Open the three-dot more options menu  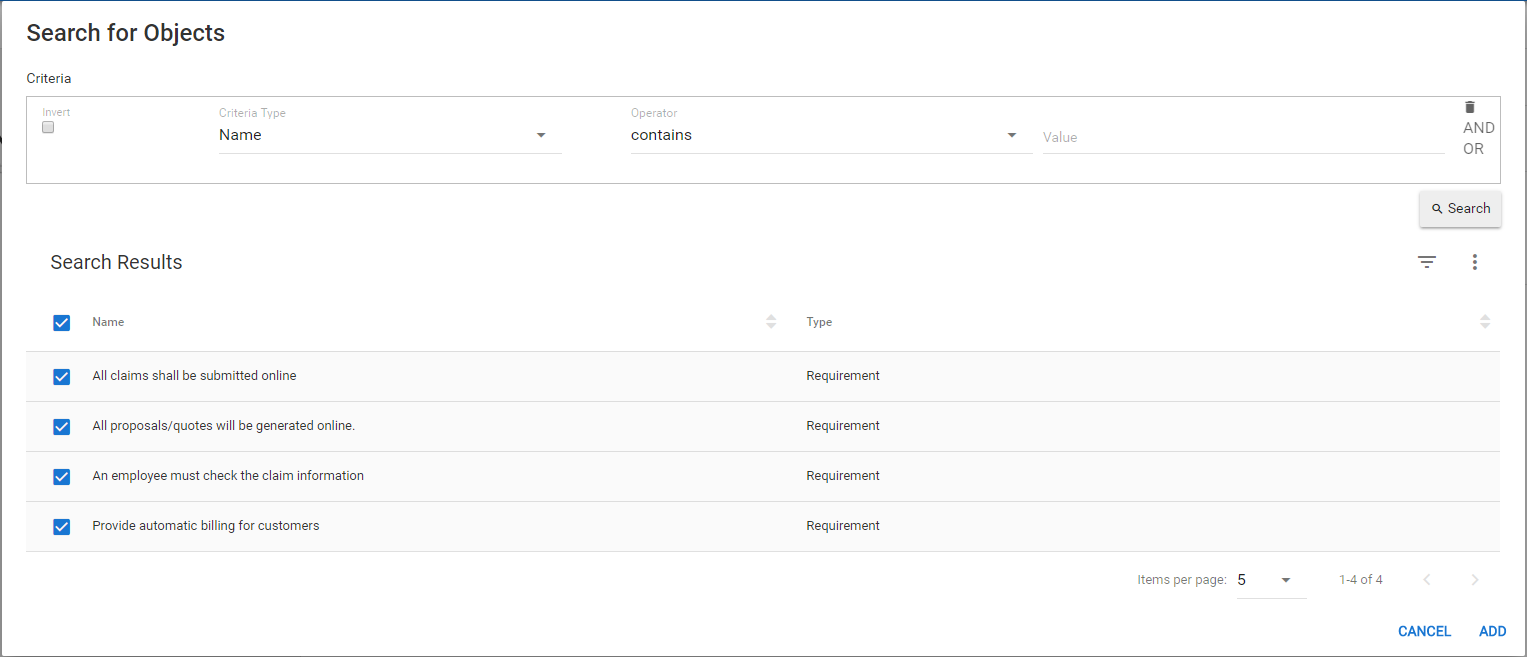click(x=1474, y=262)
